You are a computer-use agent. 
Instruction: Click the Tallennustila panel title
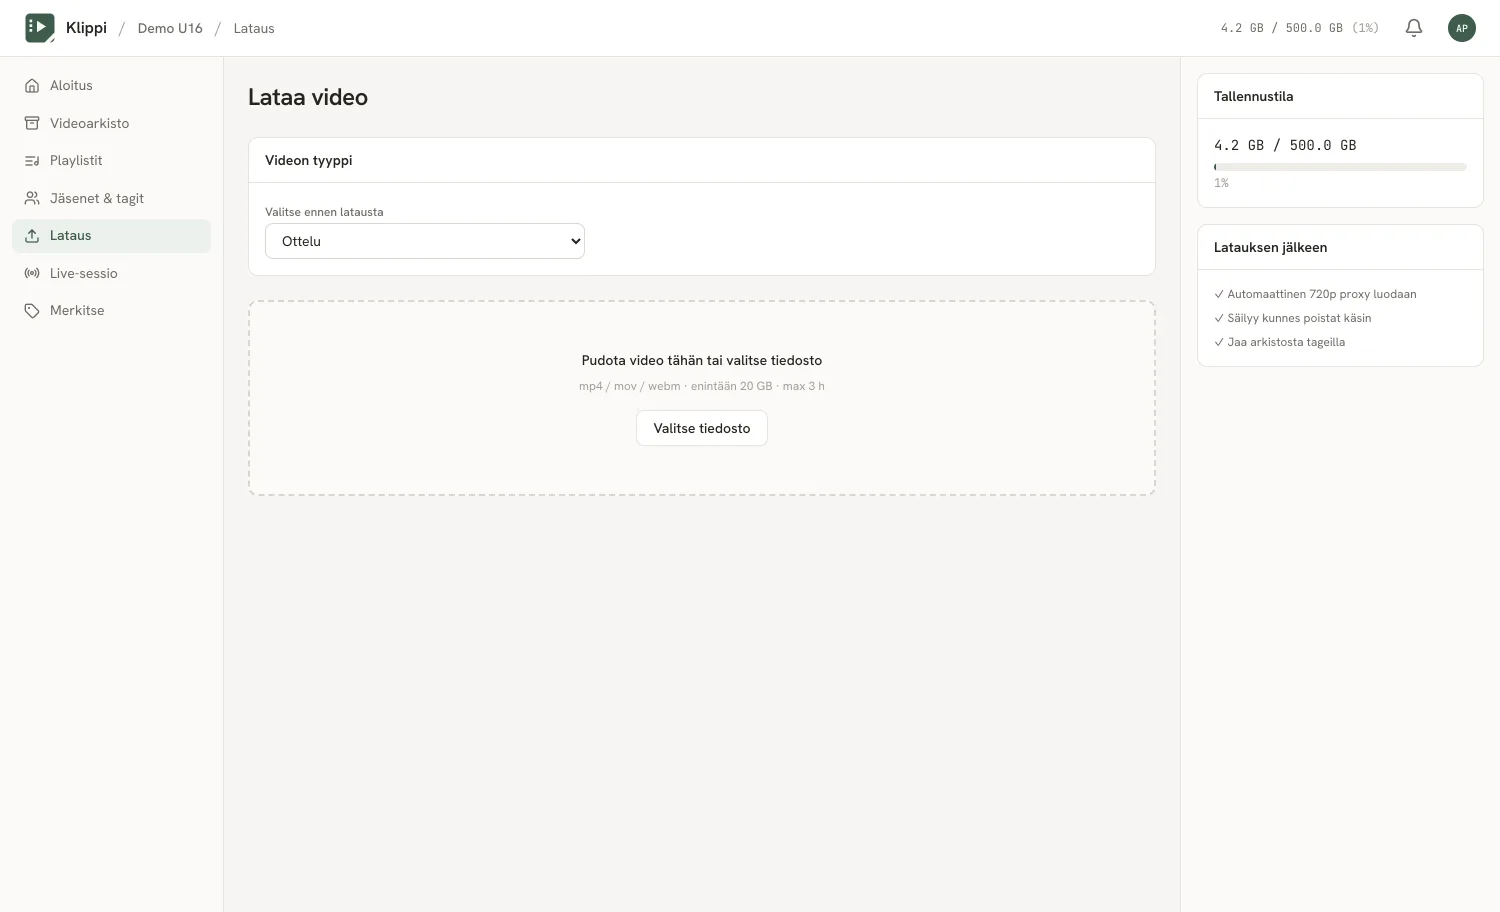pyautogui.click(x=1253, y=96)
